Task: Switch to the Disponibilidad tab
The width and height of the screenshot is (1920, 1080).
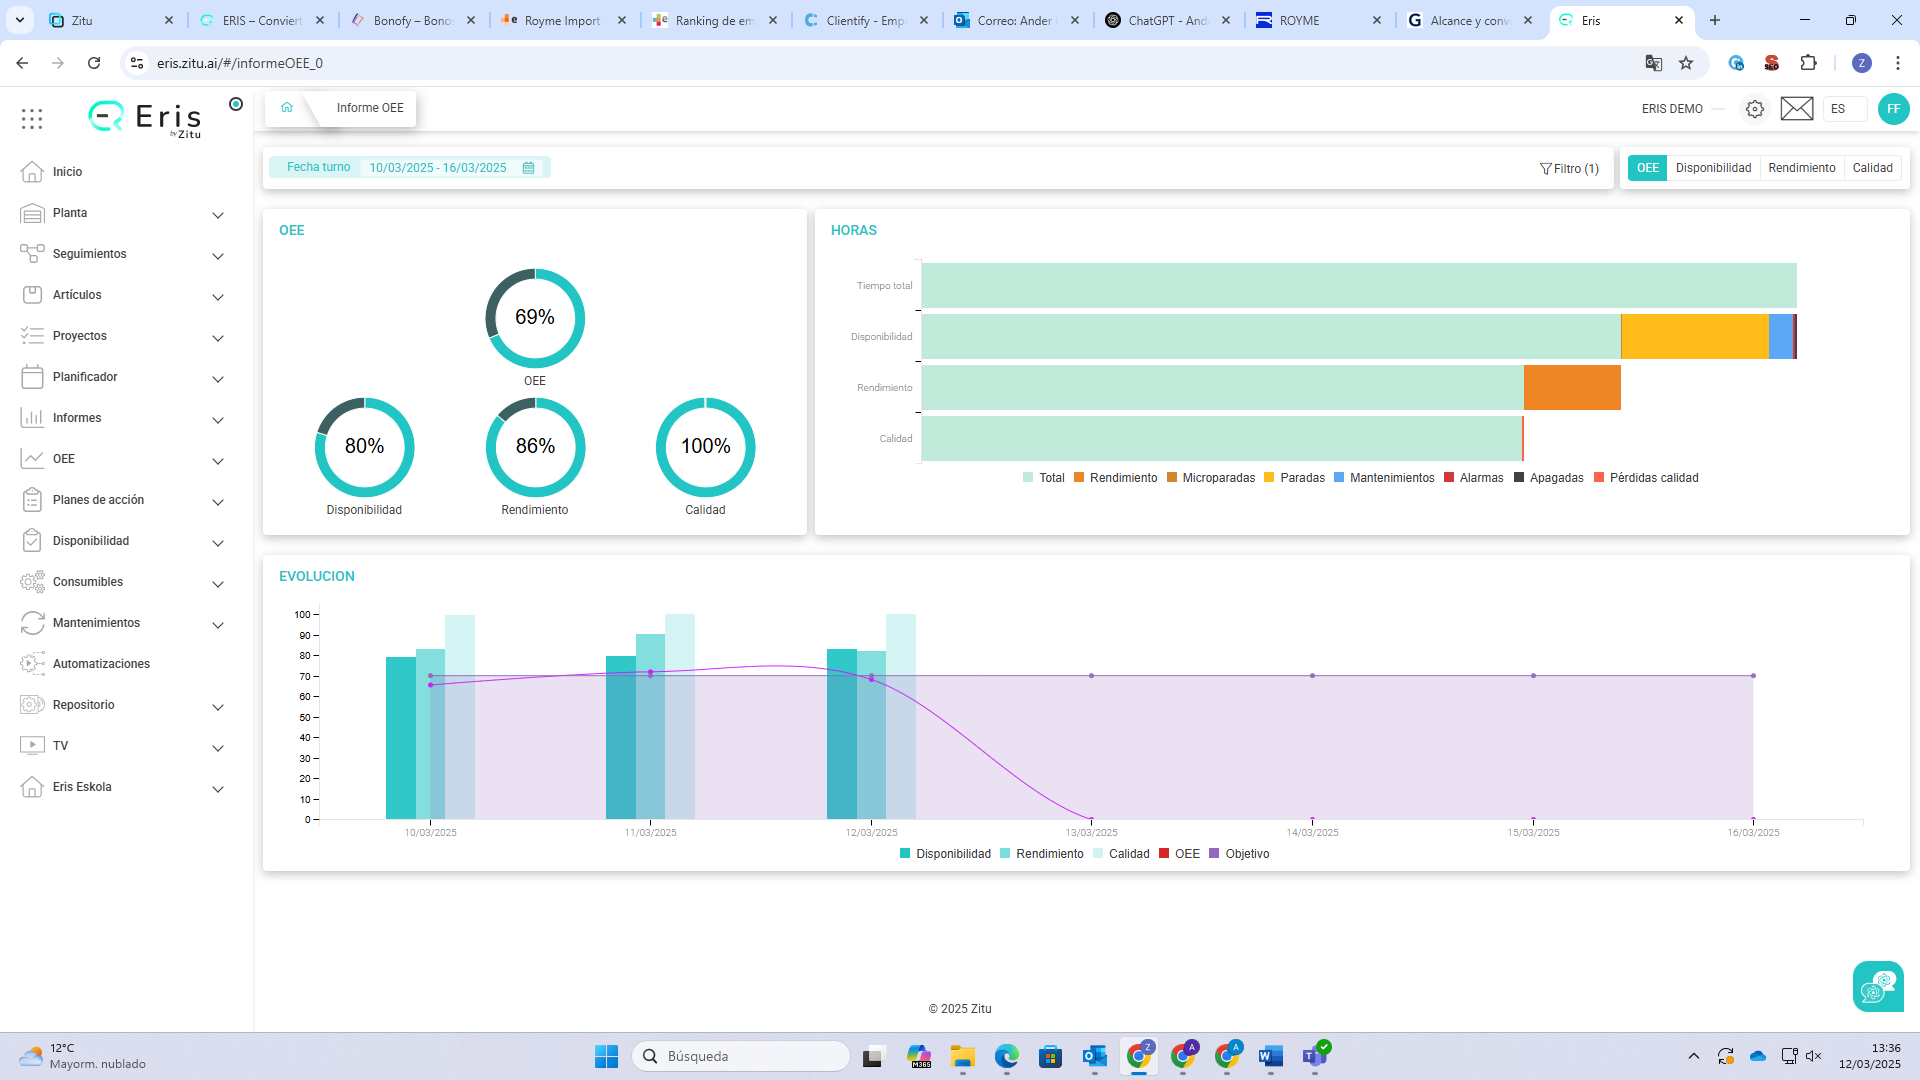Action: pyautogui.click(x=1713, y=168)
